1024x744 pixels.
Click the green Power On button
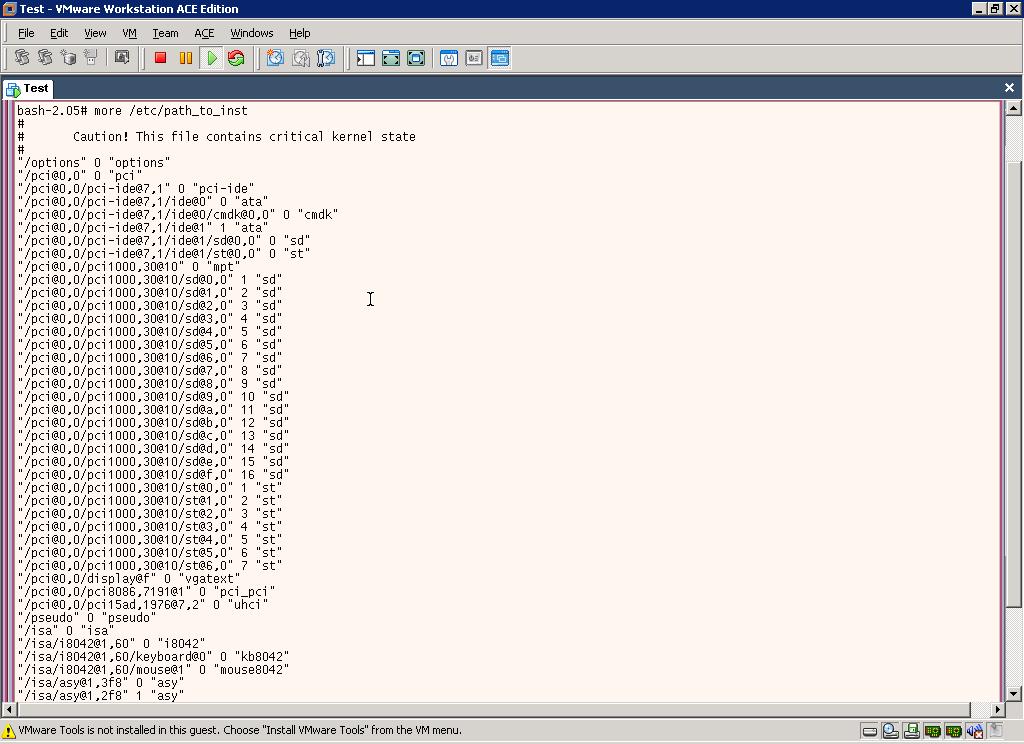(211, 59)
